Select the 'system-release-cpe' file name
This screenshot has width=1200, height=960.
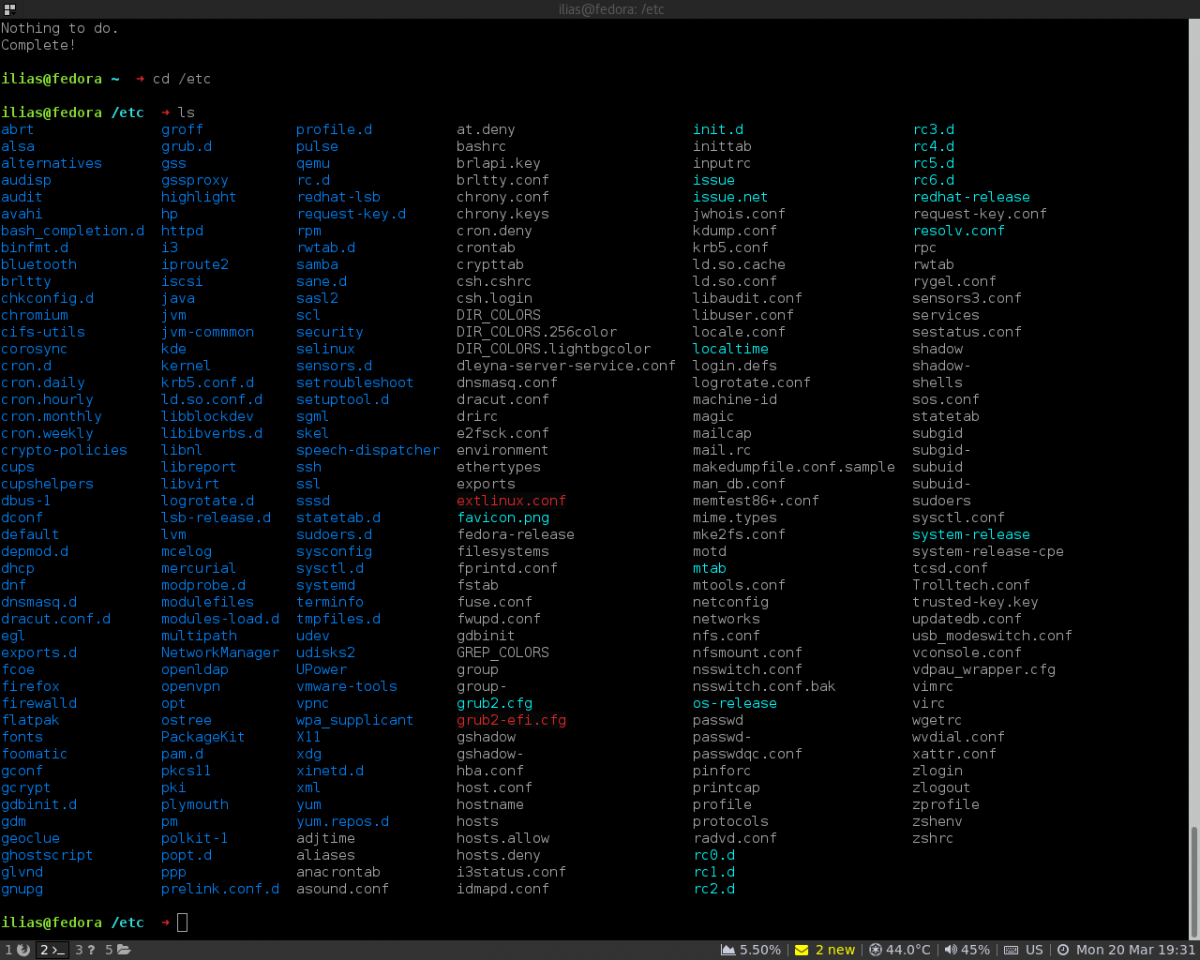click(988, 551)
